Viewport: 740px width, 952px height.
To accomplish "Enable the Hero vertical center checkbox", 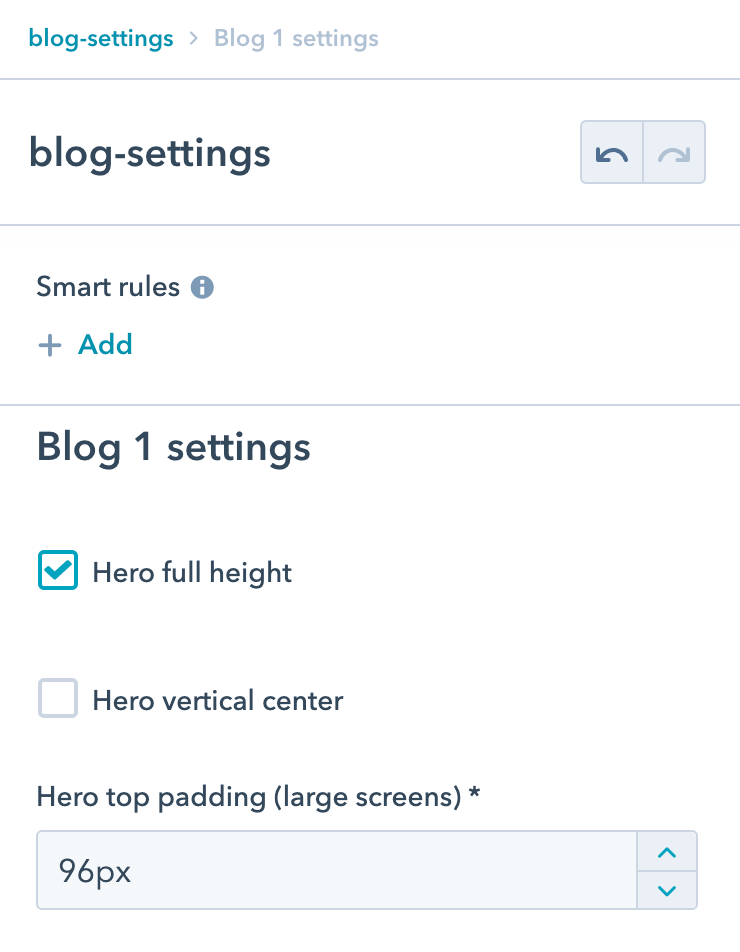I will [57, 699].
